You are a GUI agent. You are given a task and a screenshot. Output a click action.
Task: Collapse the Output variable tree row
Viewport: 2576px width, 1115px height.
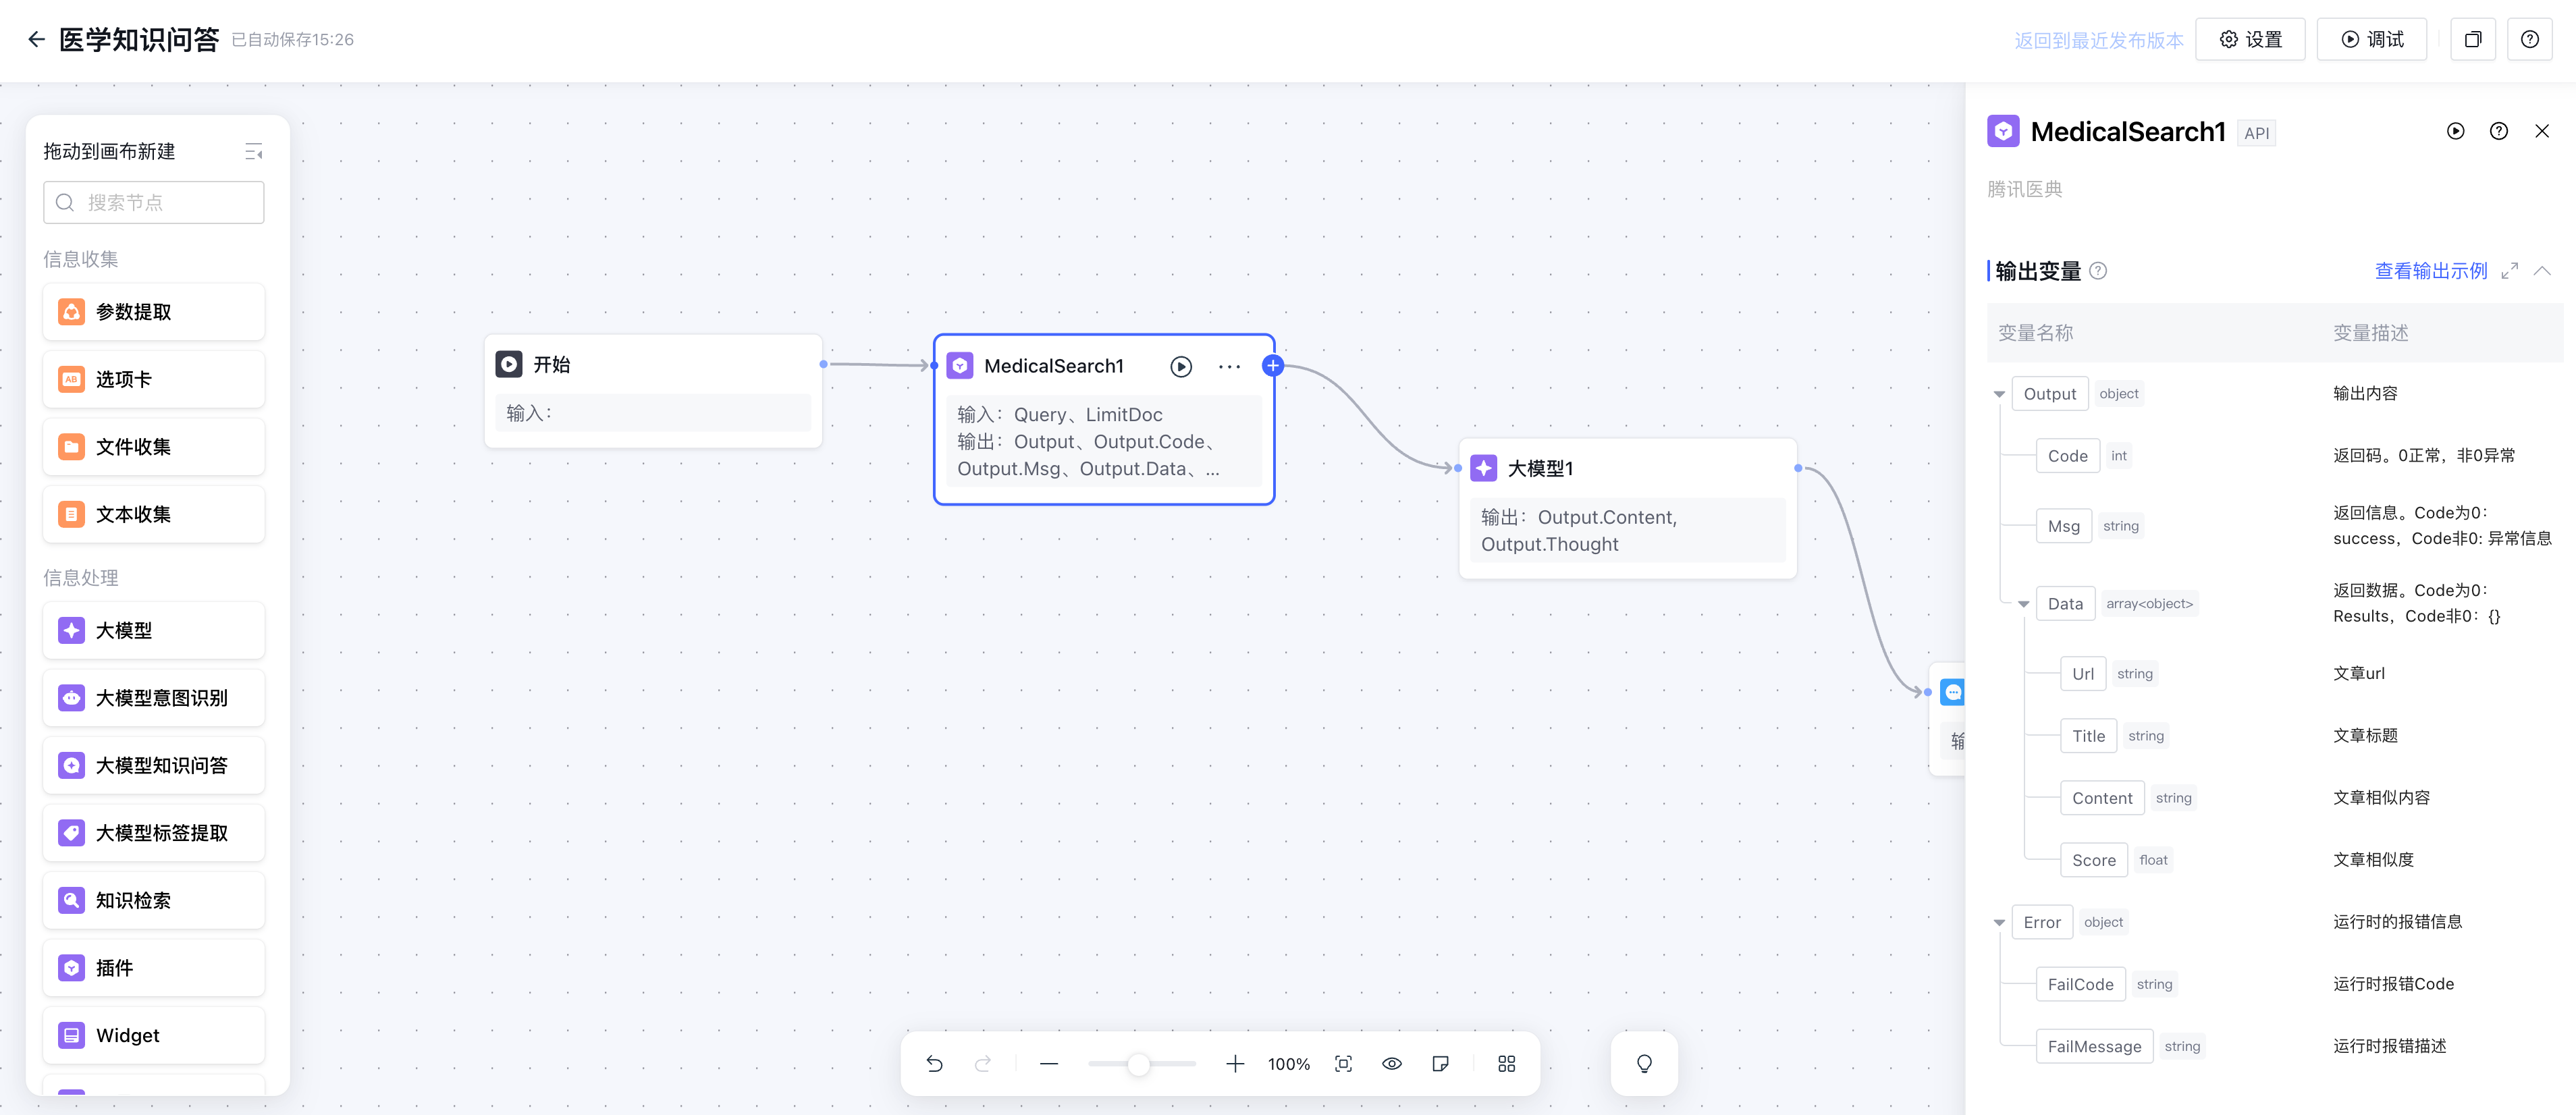1999,394
